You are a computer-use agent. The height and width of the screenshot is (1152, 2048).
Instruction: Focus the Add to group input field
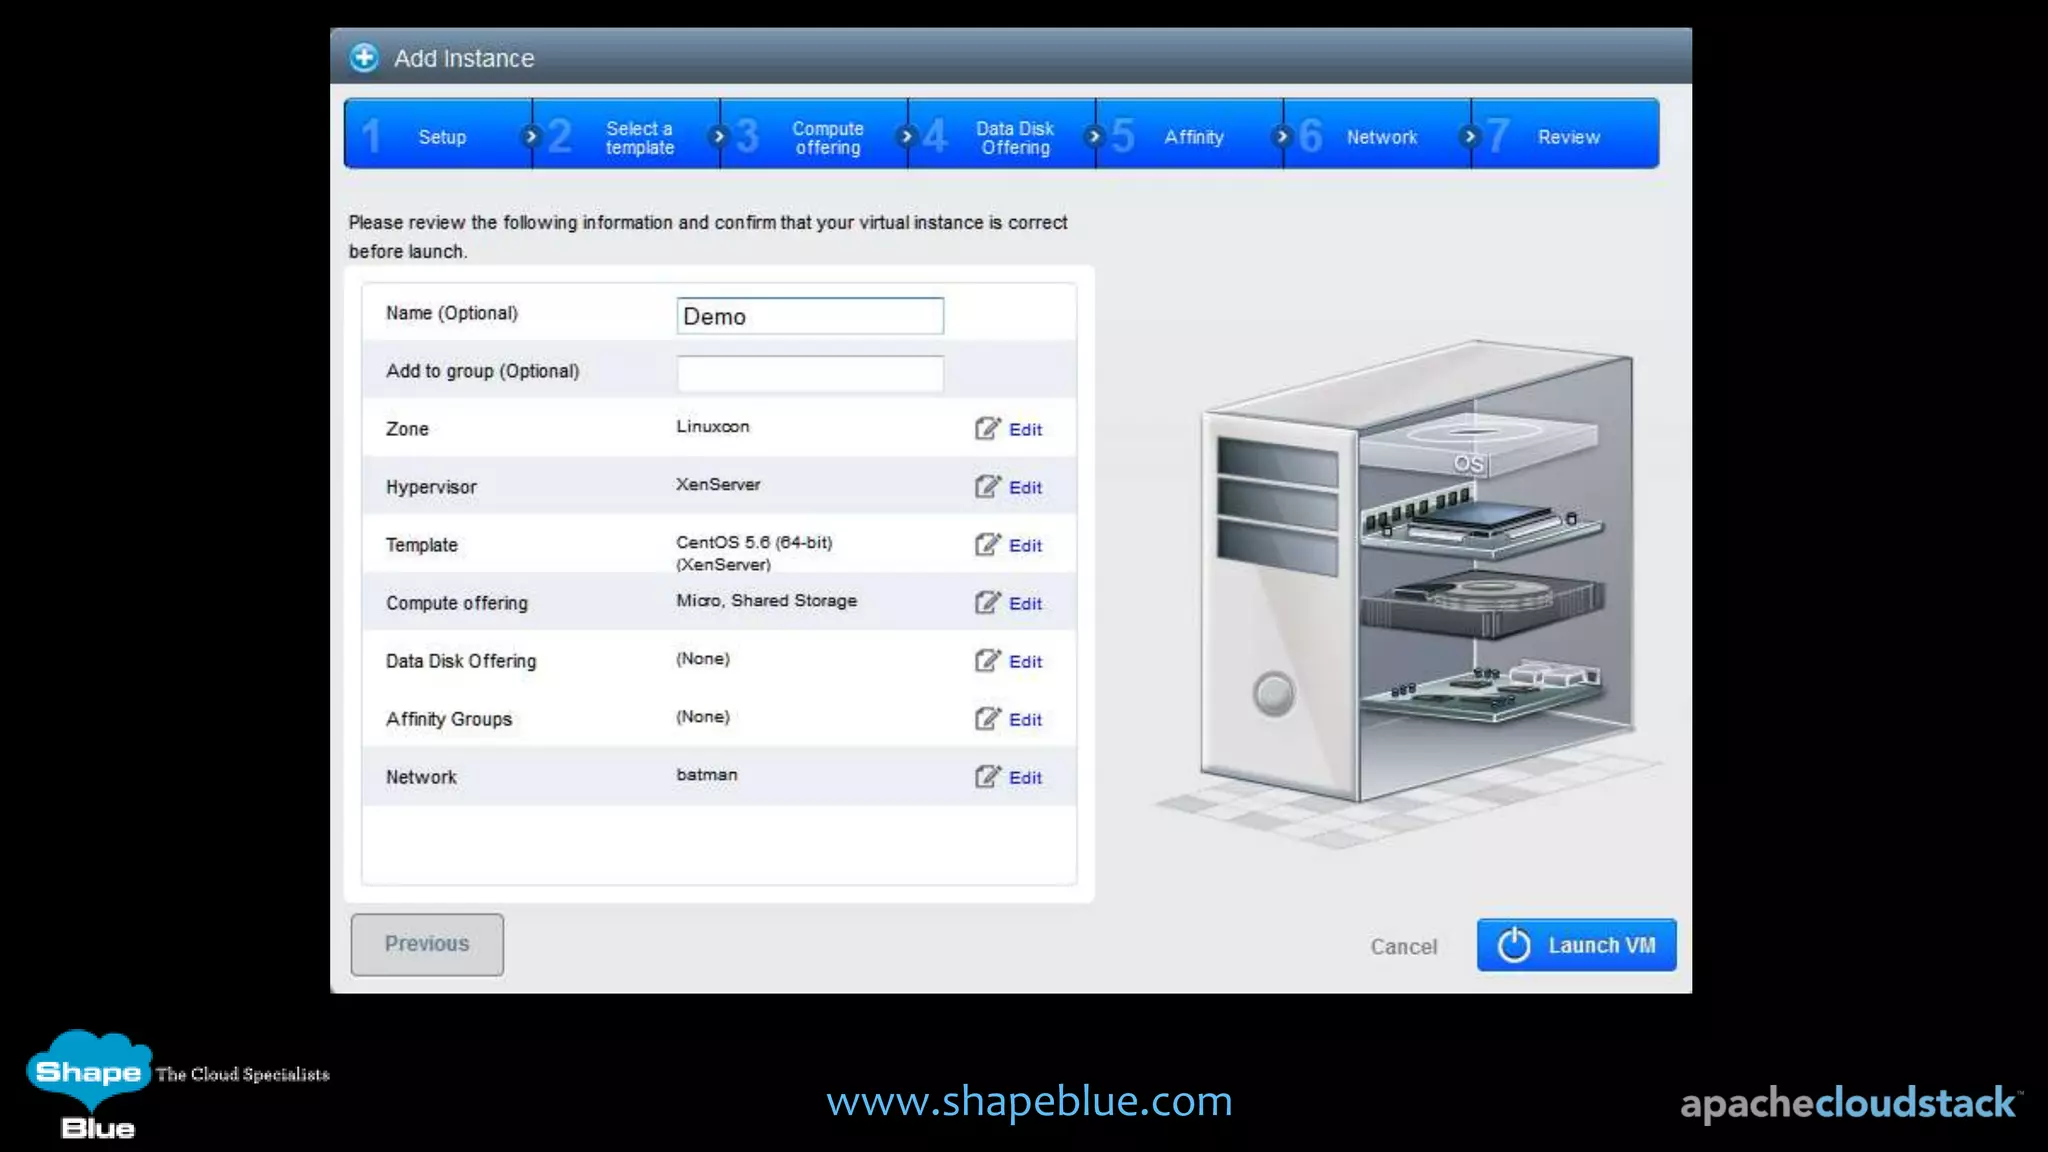pos(810,373)
